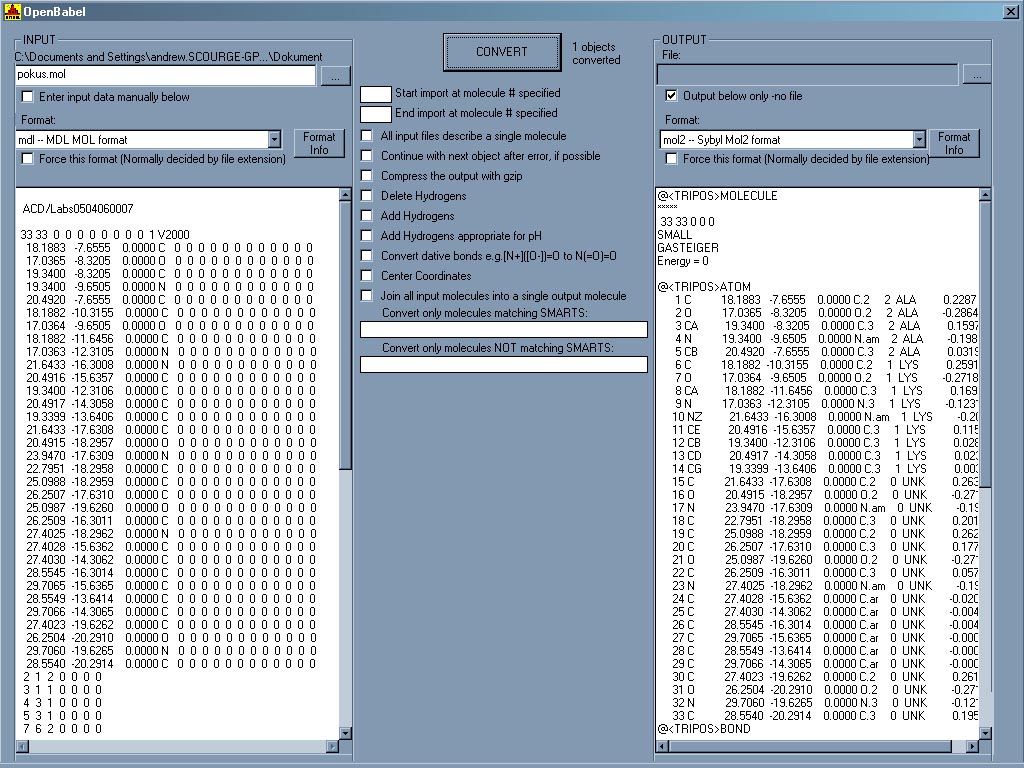This screenshot has height=768, width=1024.
Task: Click the input directory path text
Action: (168, 57)
